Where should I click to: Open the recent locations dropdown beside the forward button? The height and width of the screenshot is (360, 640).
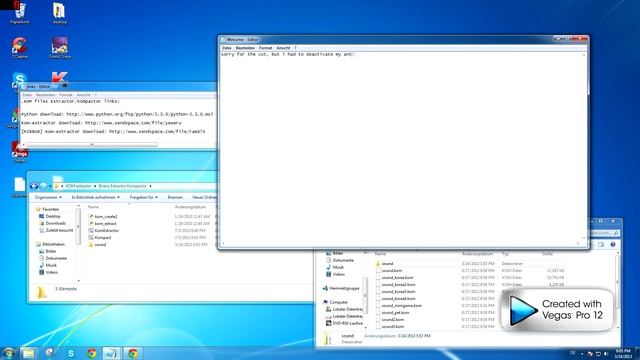50,186
